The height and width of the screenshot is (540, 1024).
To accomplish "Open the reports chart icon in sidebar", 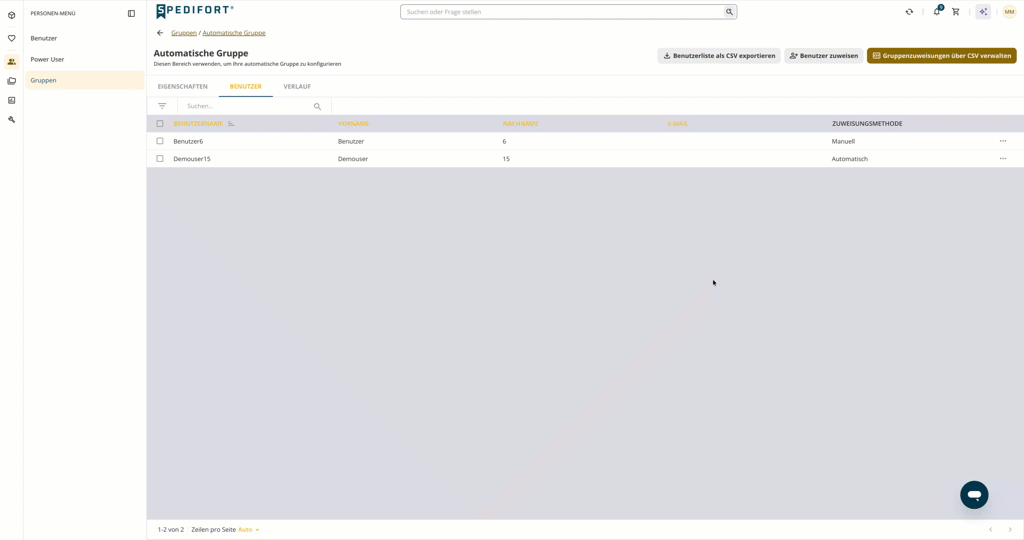I will [11, 100].
